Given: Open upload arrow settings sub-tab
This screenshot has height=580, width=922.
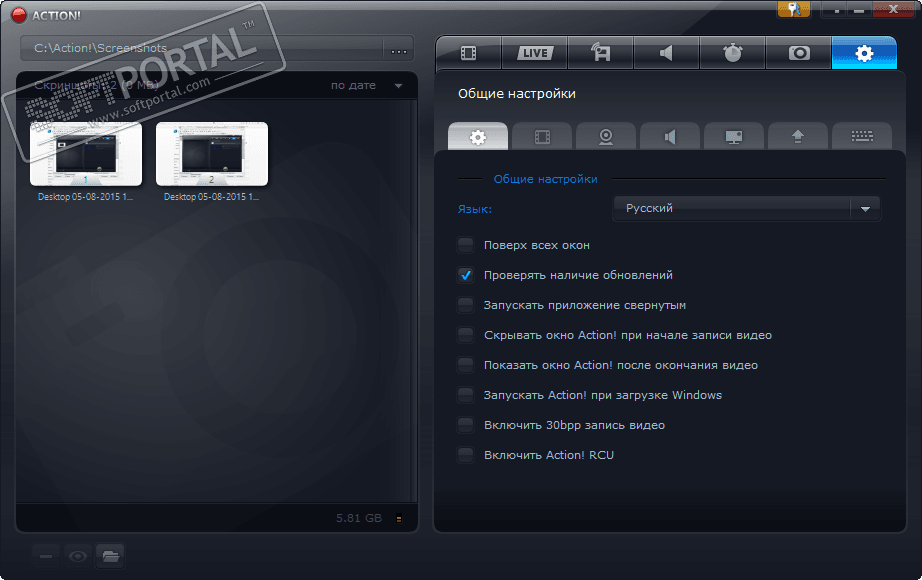Looking at the screenshot, I should 798,136.
